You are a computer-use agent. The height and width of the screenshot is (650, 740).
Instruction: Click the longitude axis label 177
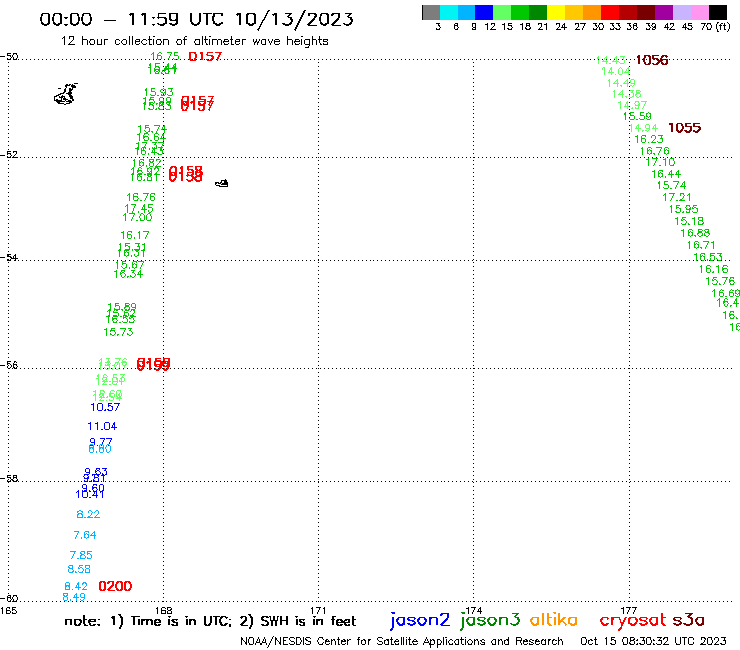[629, 610]
